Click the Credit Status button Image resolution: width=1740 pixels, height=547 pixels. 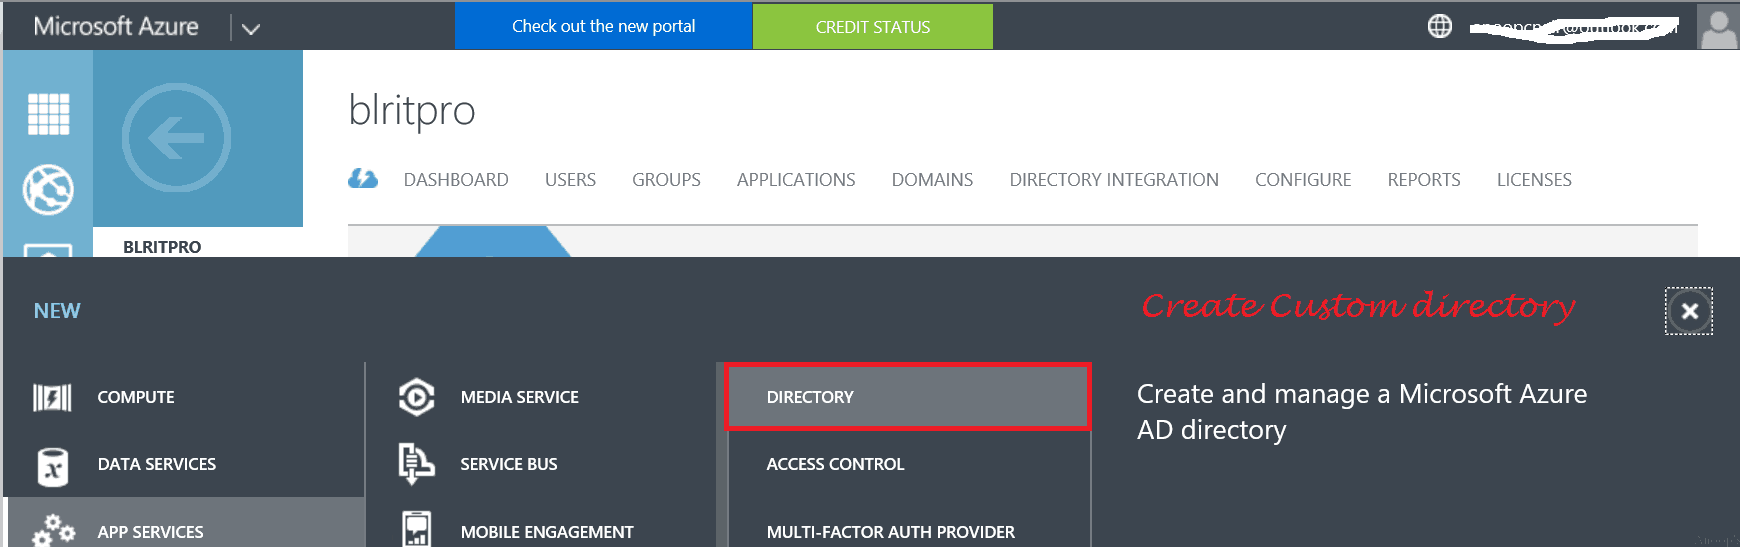coord(873,26)
